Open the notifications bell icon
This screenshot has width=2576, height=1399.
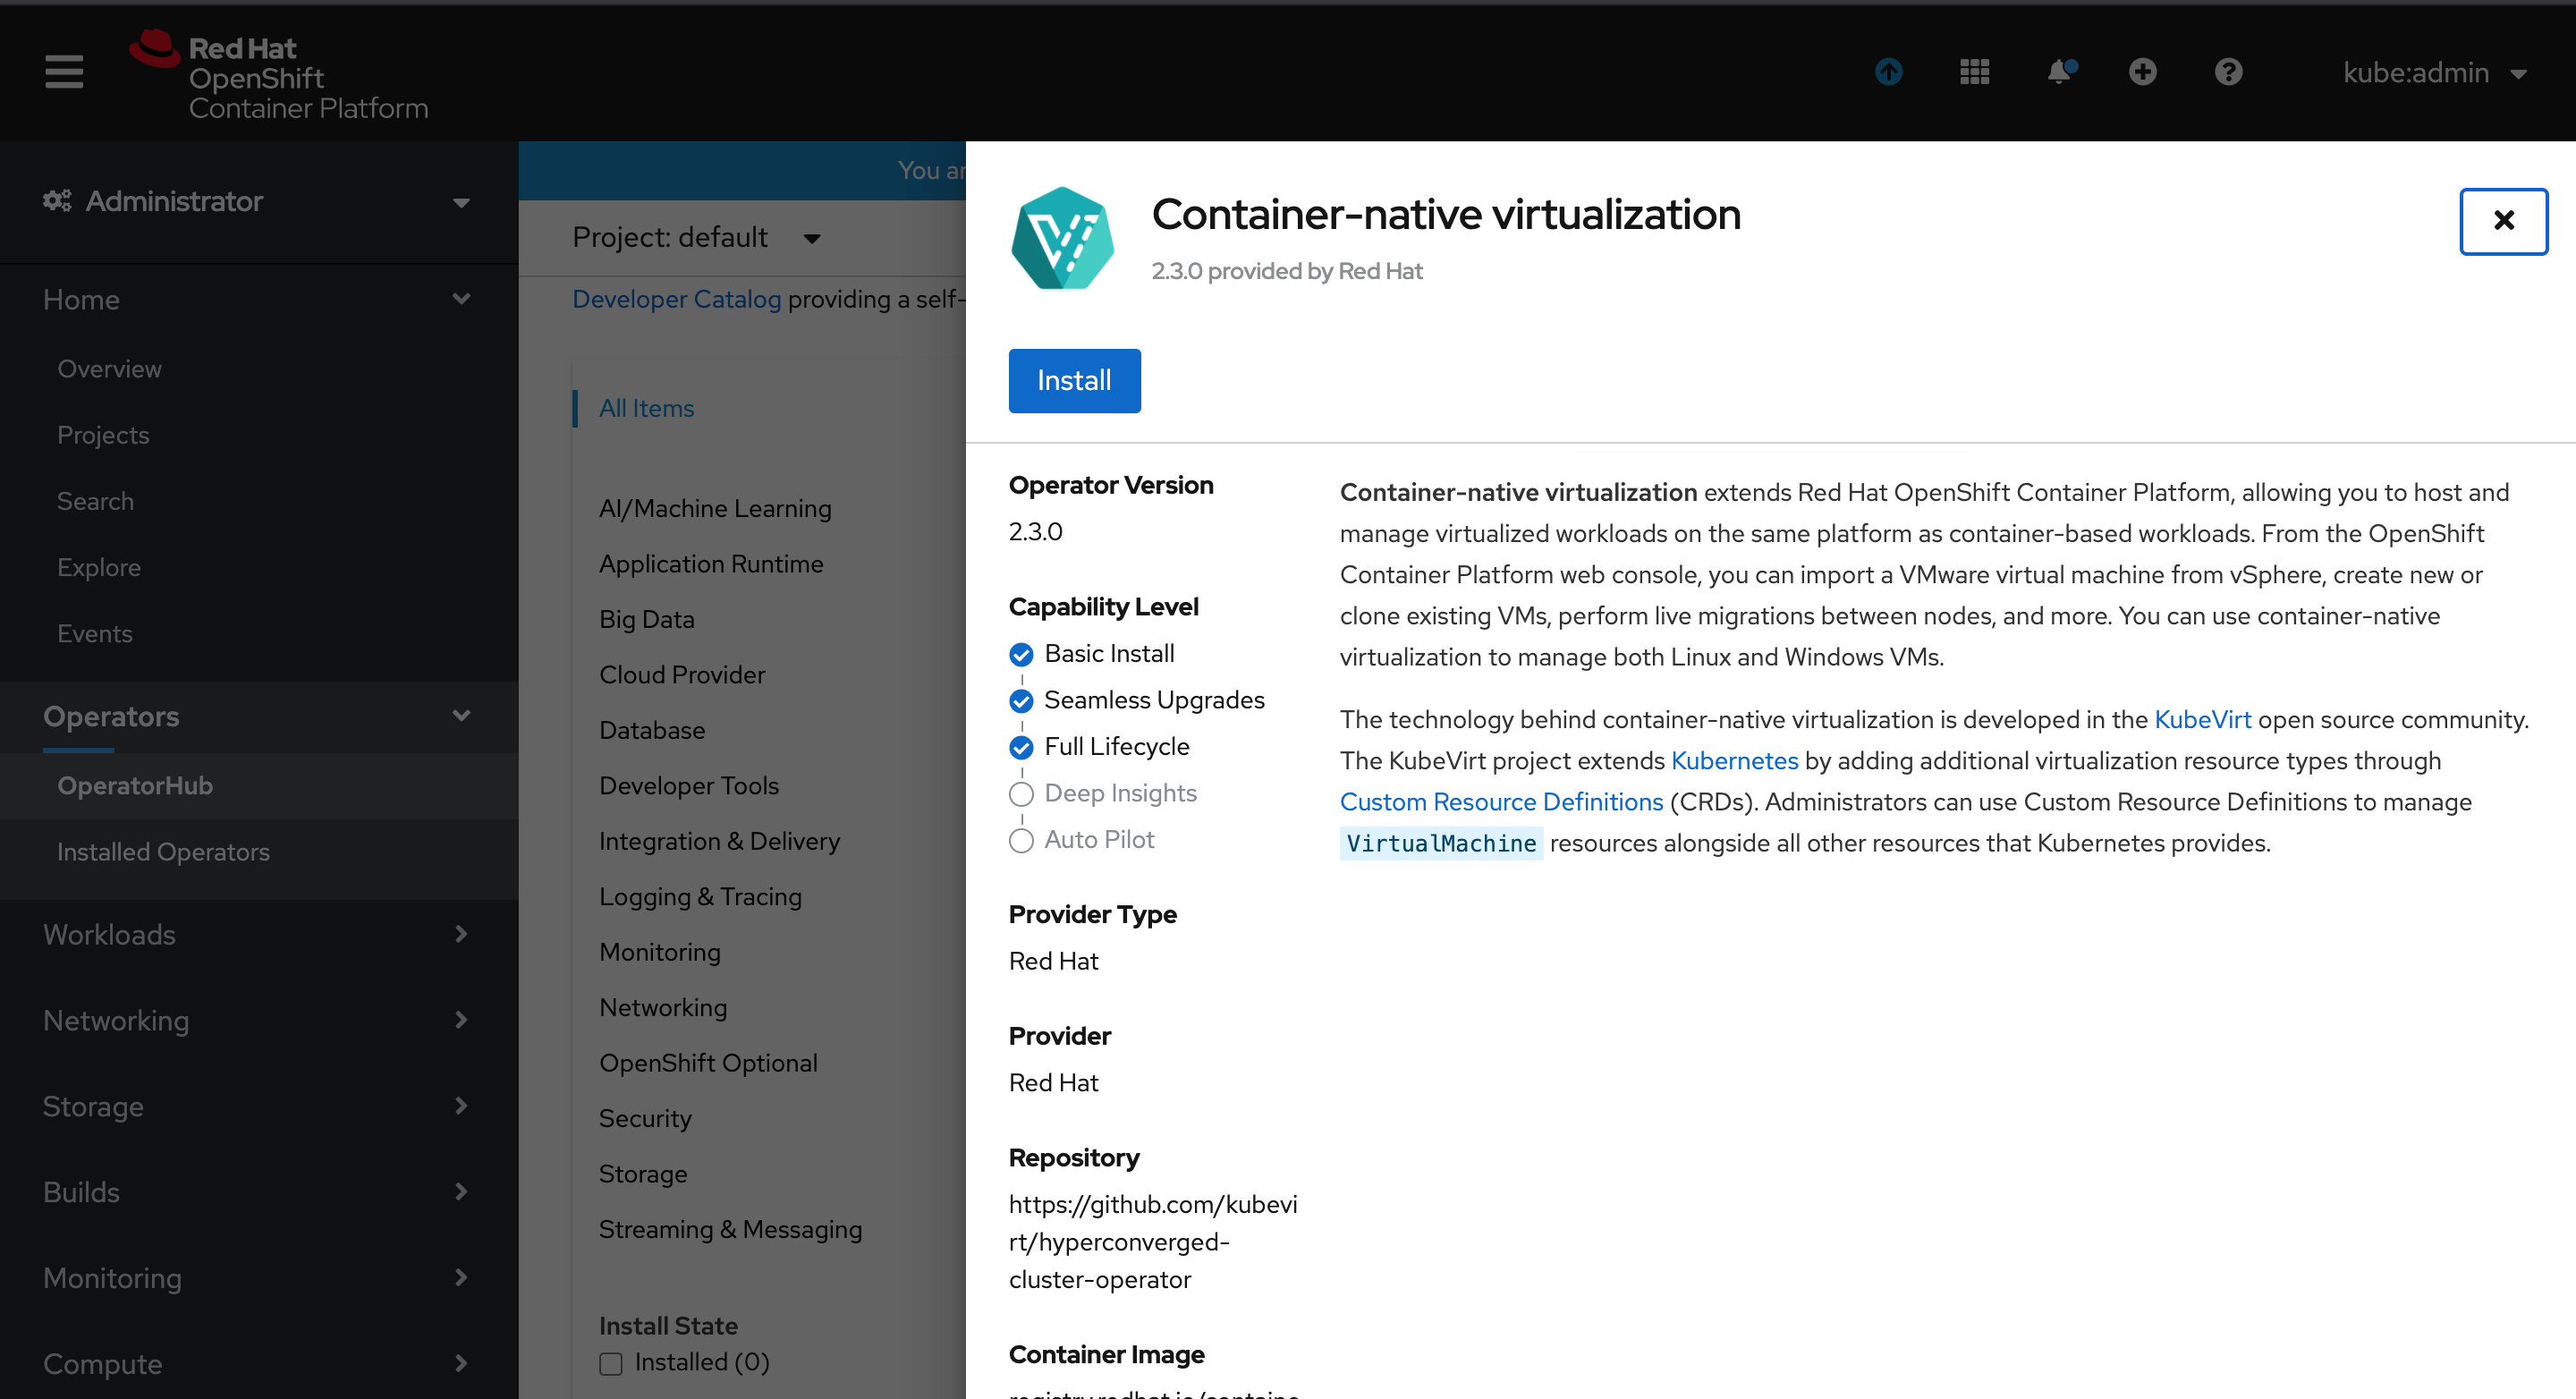tap(2060, 72)
